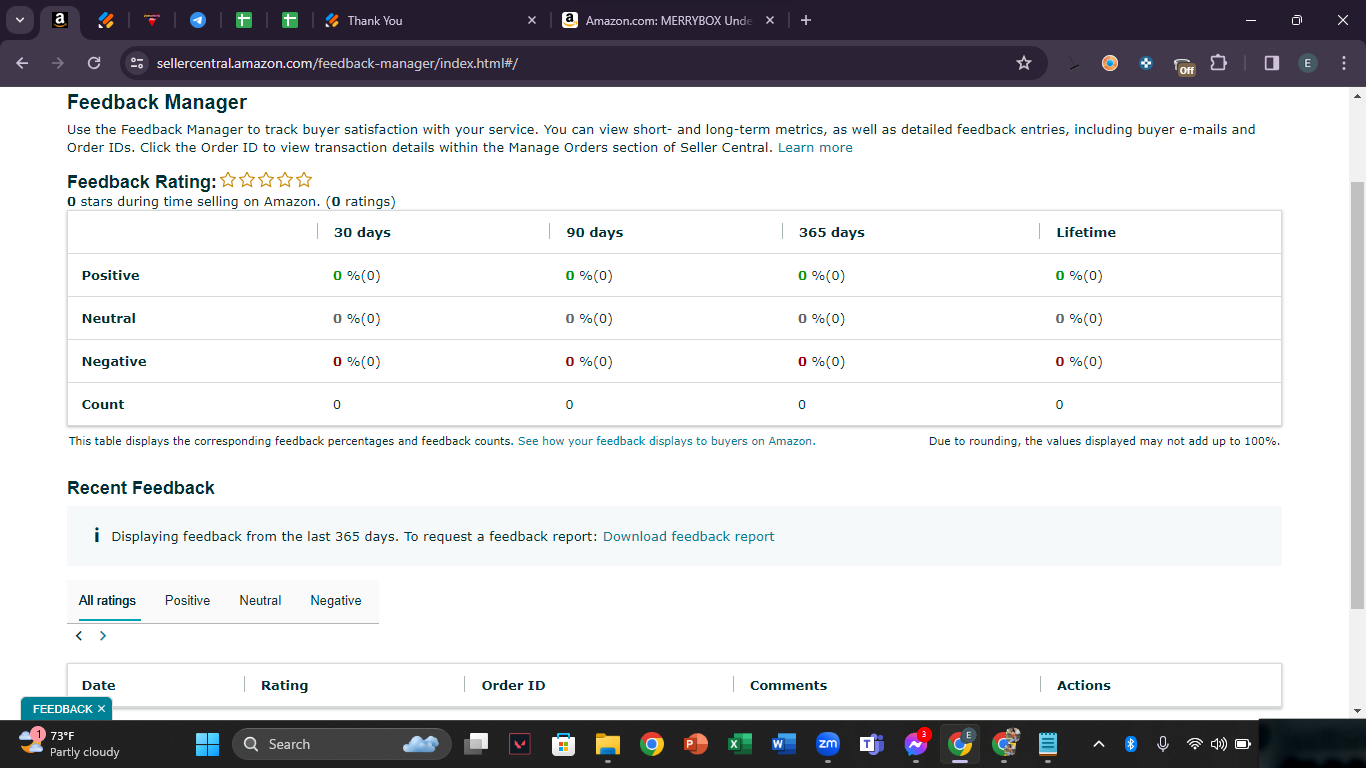Open the Chrome profile E avatar

click(1308, 63)
